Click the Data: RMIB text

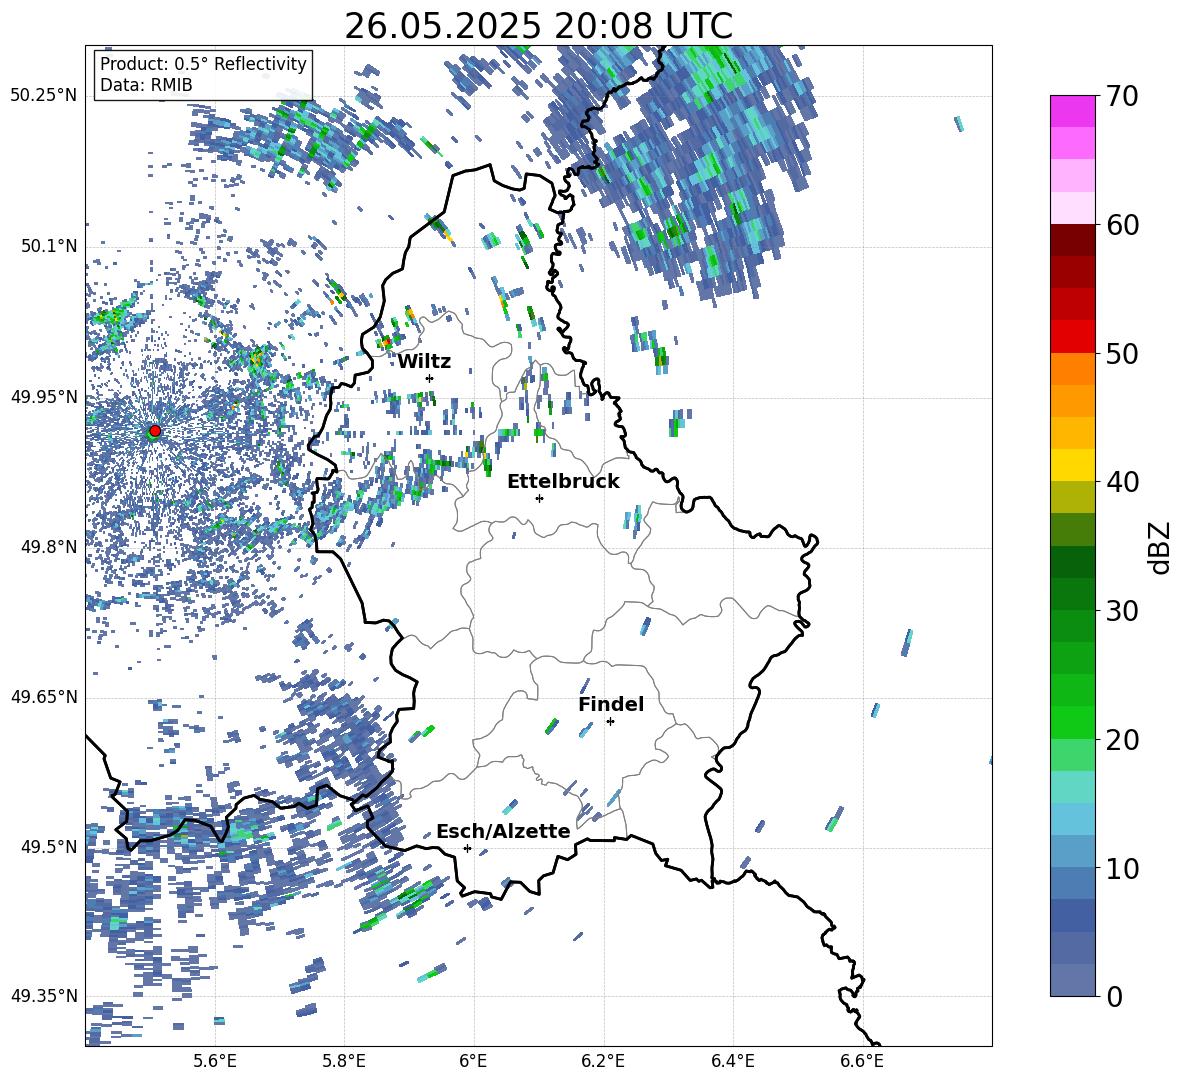coord(146,85)
